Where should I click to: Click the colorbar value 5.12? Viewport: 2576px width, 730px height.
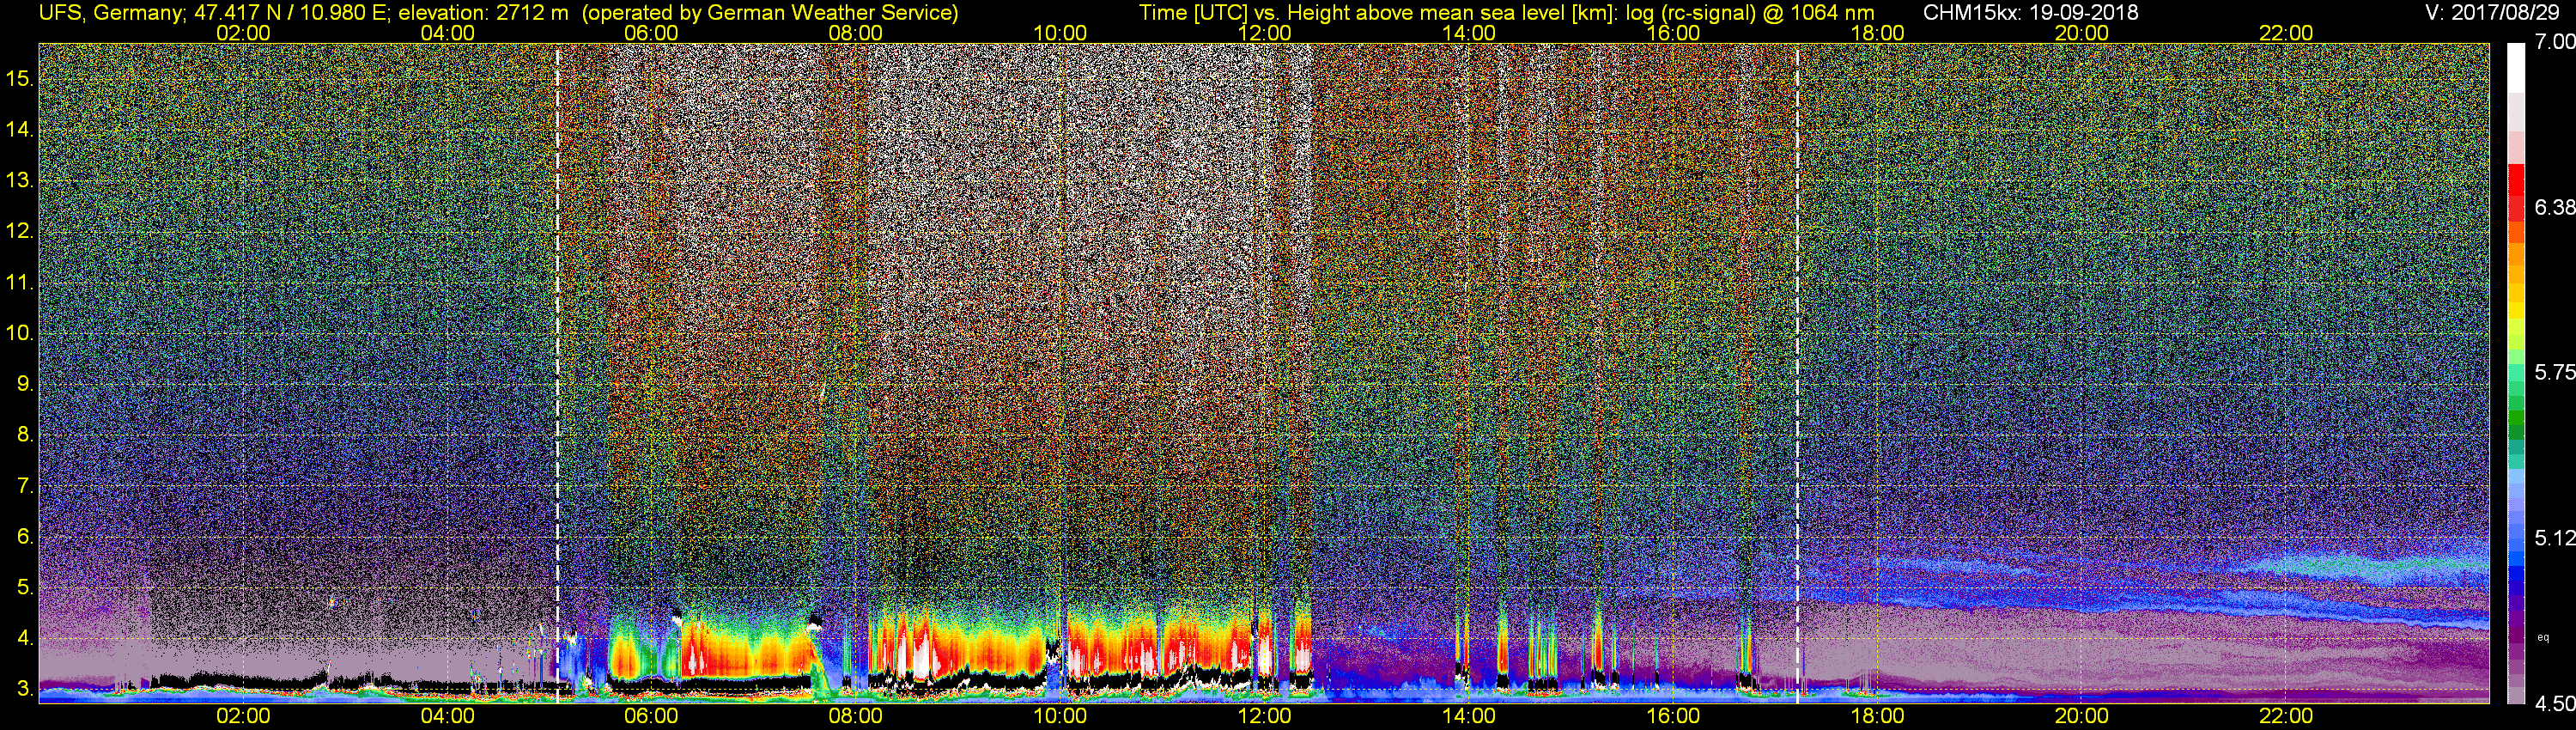(2554, 538)
